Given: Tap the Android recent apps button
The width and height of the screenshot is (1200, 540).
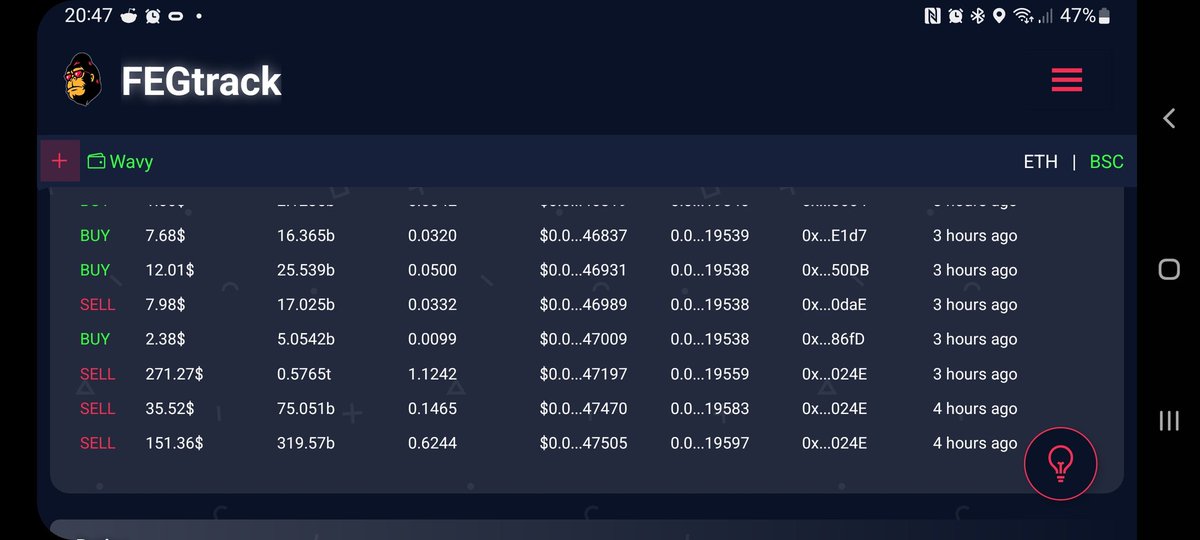Looking at the screenshot, I should pyautogui.click(x=1169, y=420).
